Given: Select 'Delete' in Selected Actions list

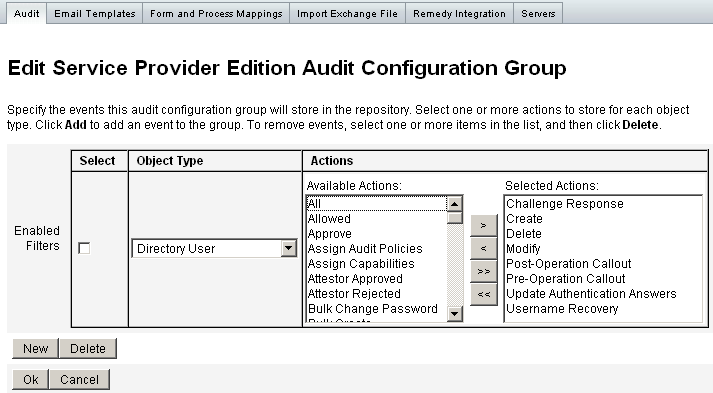Looking at the screenshot, I should [603, 234].
